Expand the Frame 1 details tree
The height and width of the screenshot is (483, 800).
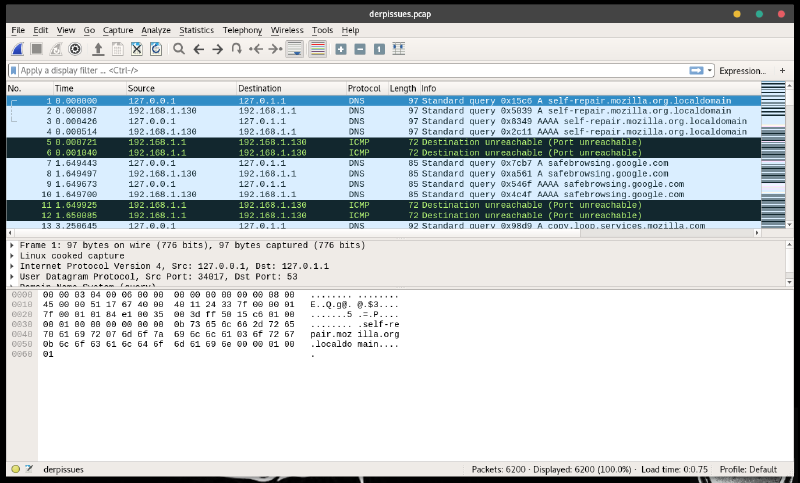coord(12,245)
